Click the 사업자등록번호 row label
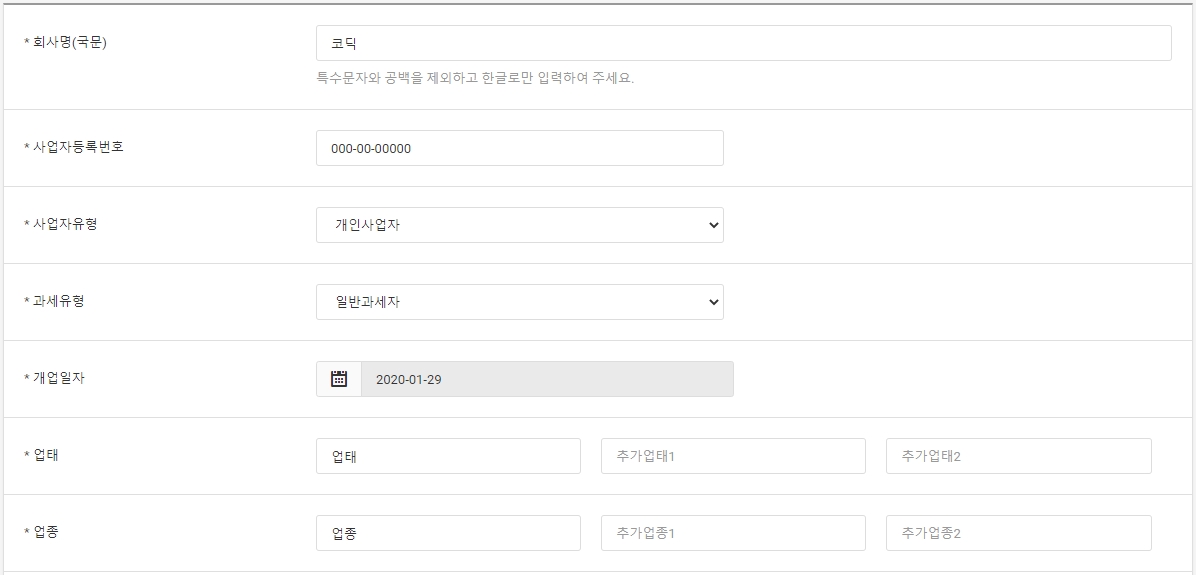Image resolution: width=1196 pixels, height=575 pixels. (x=74, y=146)
